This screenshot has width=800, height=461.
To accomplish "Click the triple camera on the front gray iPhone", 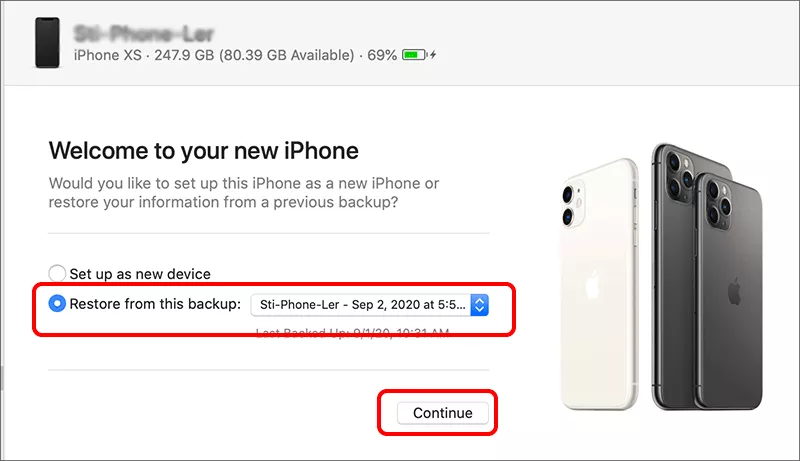I will pyautogui.click(x=718, y=203).
